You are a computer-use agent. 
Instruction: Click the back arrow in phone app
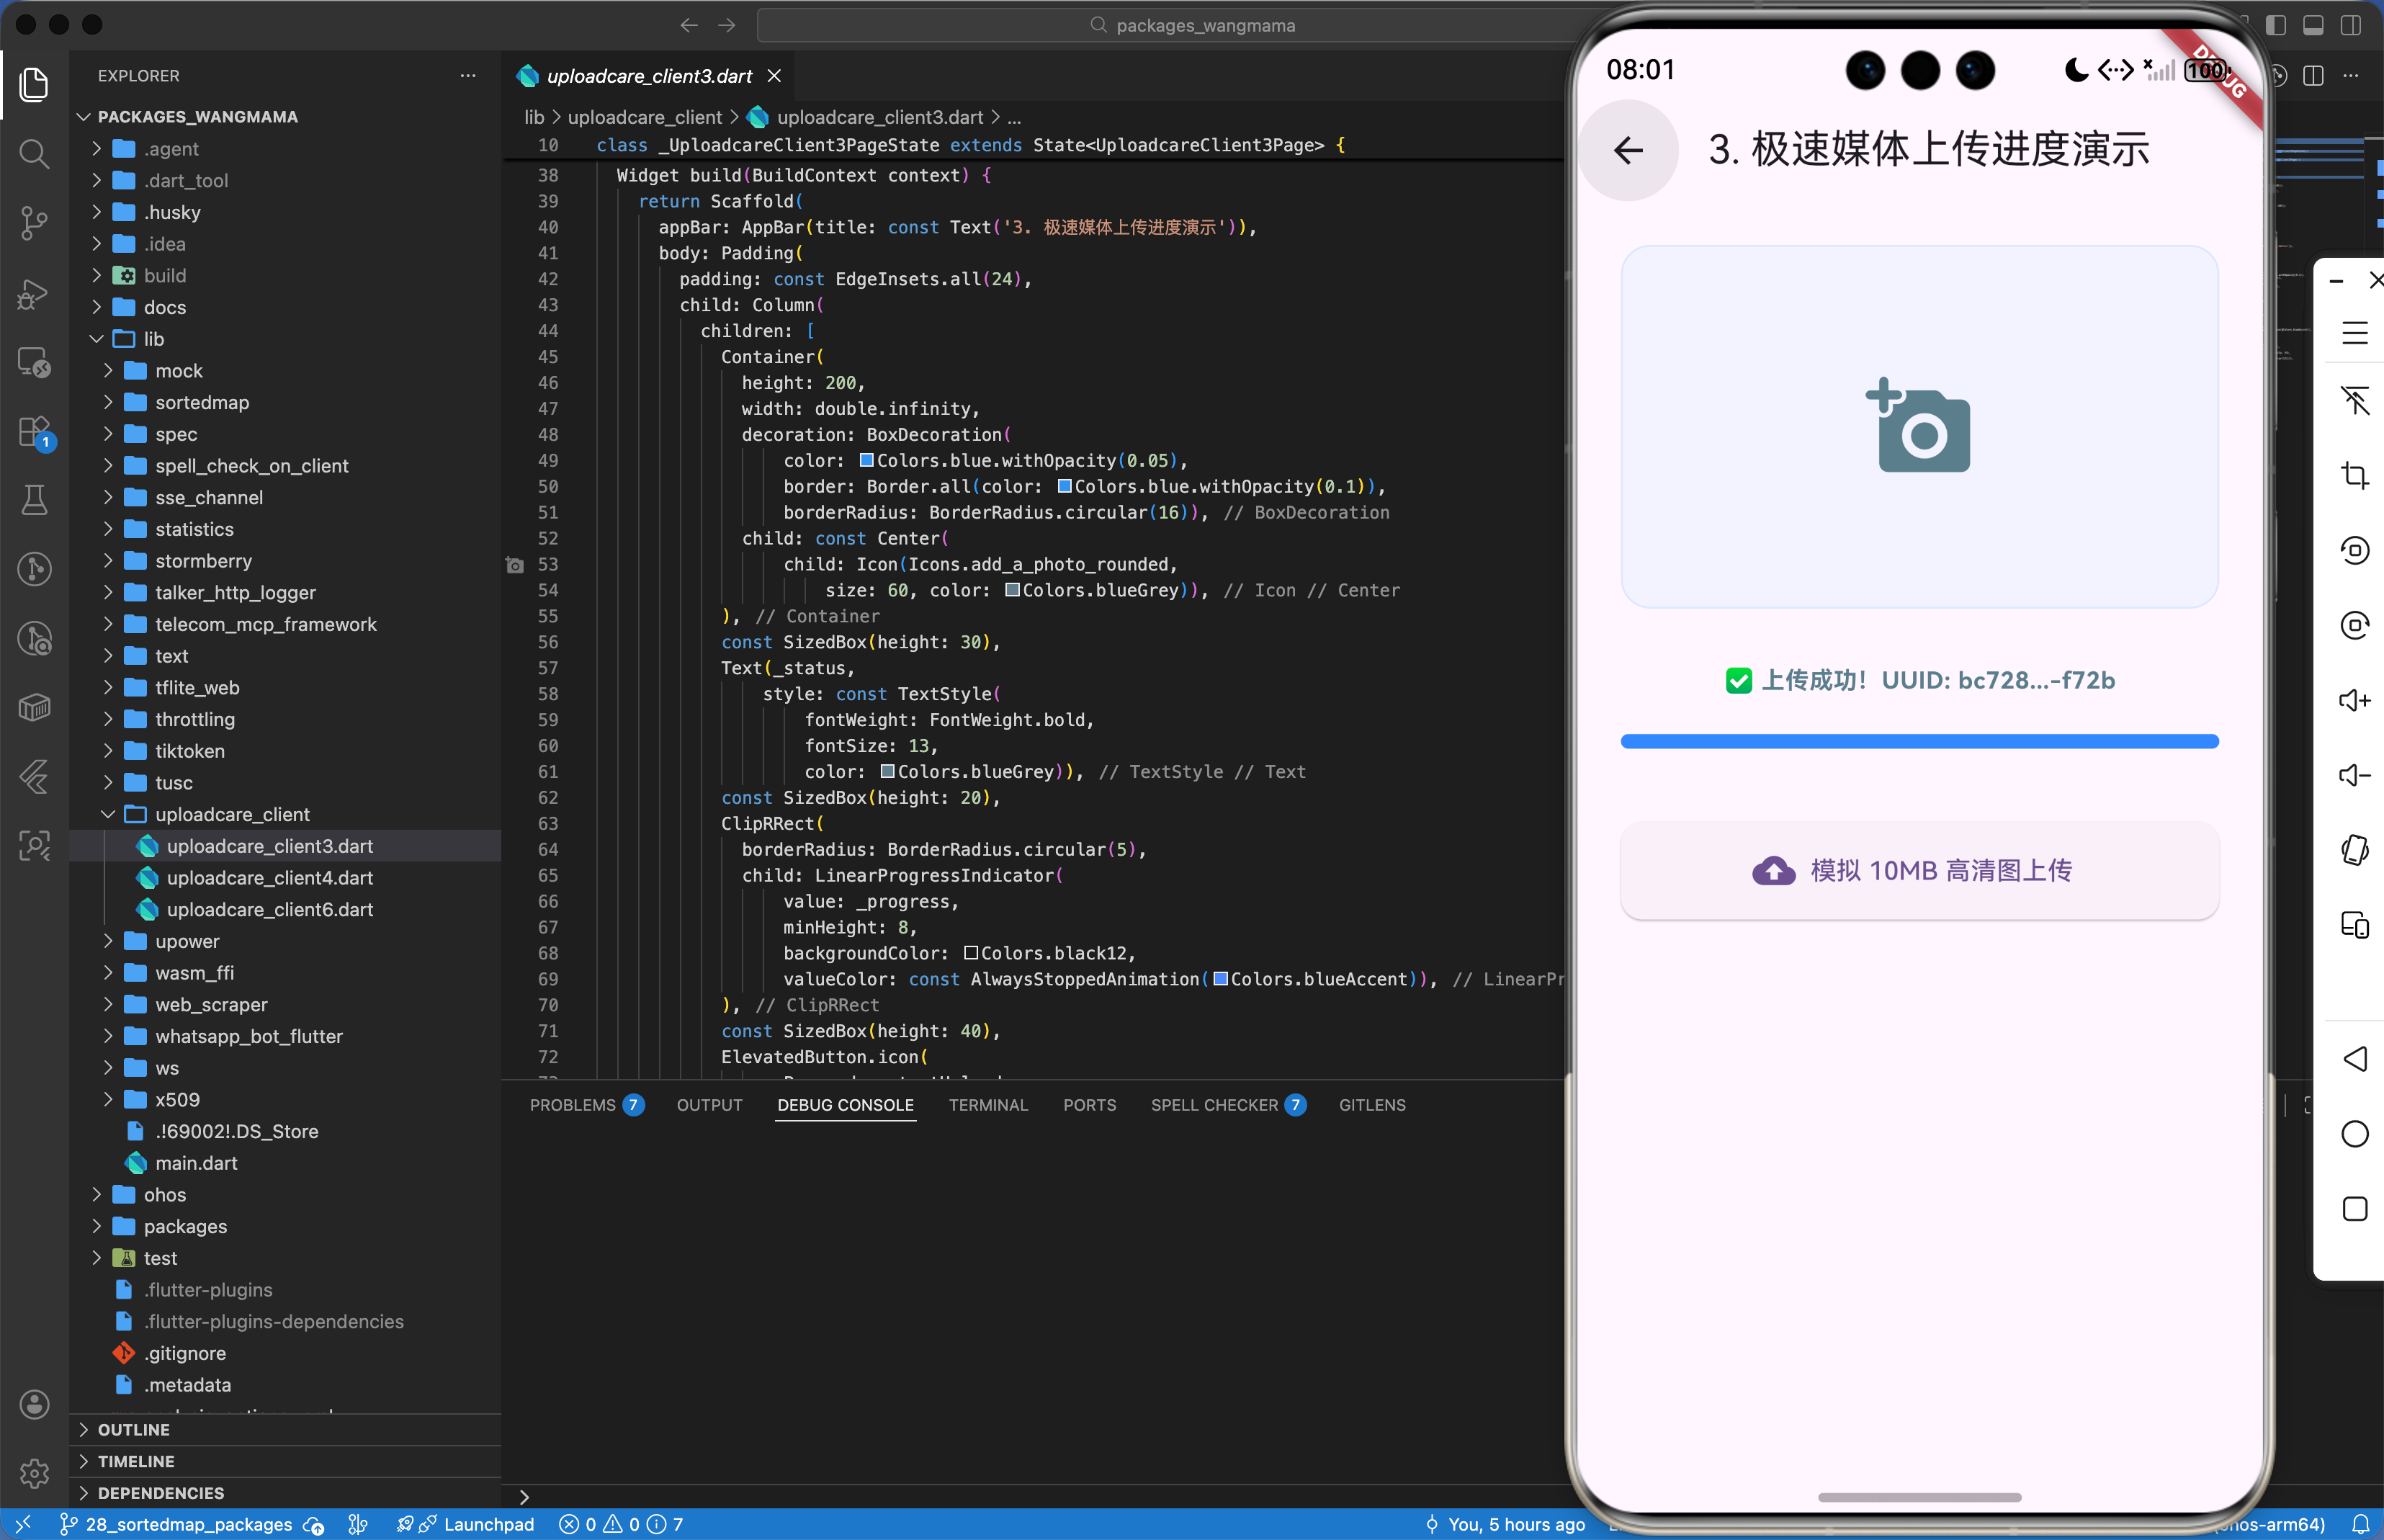pos(1628,151)
